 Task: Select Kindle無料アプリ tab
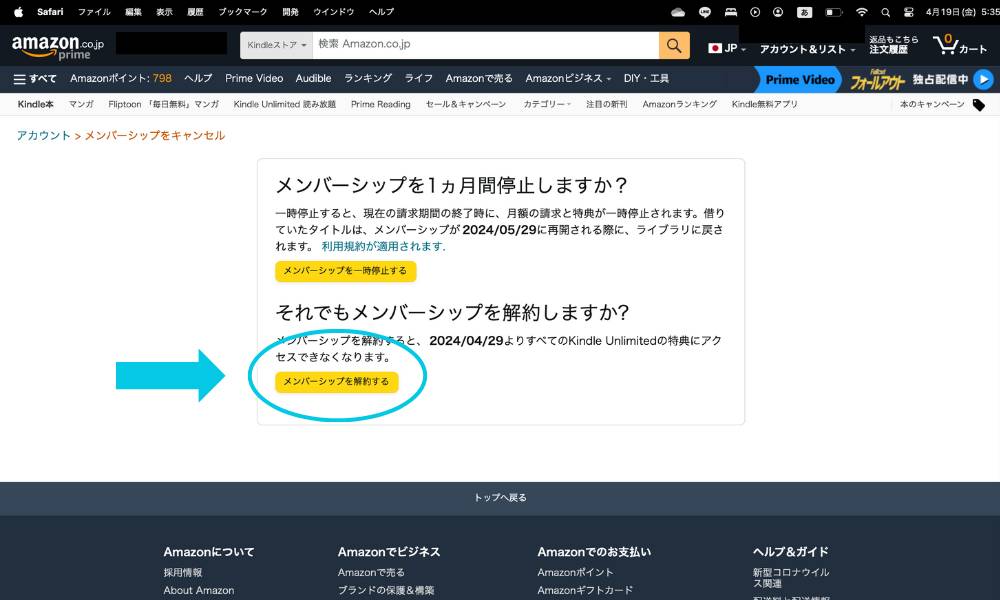tap(765, 104)
